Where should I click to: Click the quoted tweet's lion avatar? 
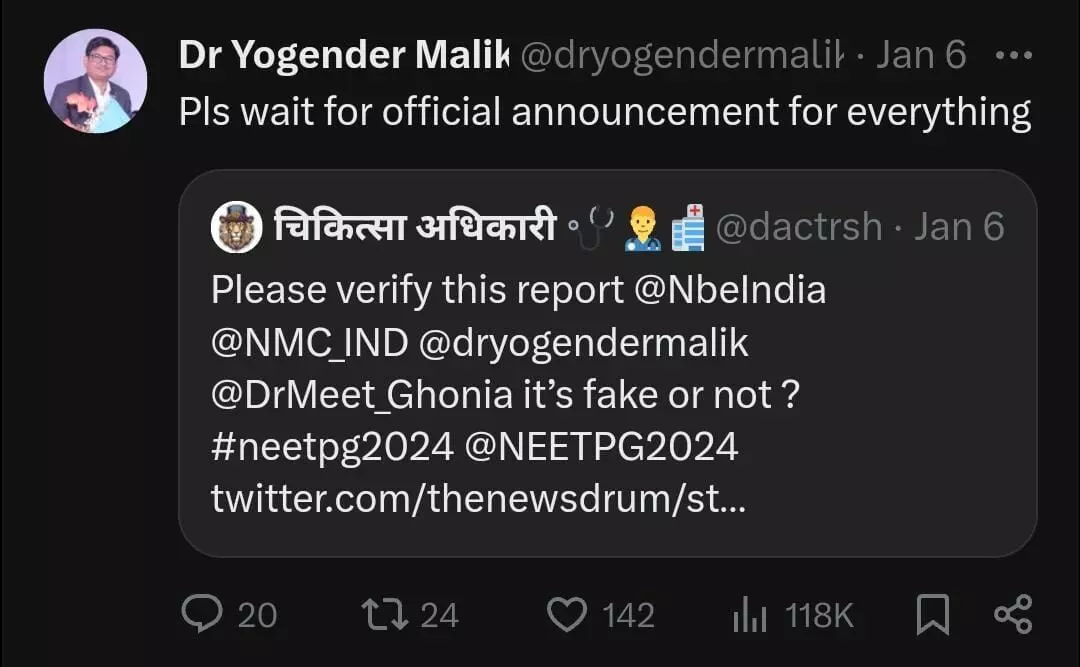tap(236, 228)
